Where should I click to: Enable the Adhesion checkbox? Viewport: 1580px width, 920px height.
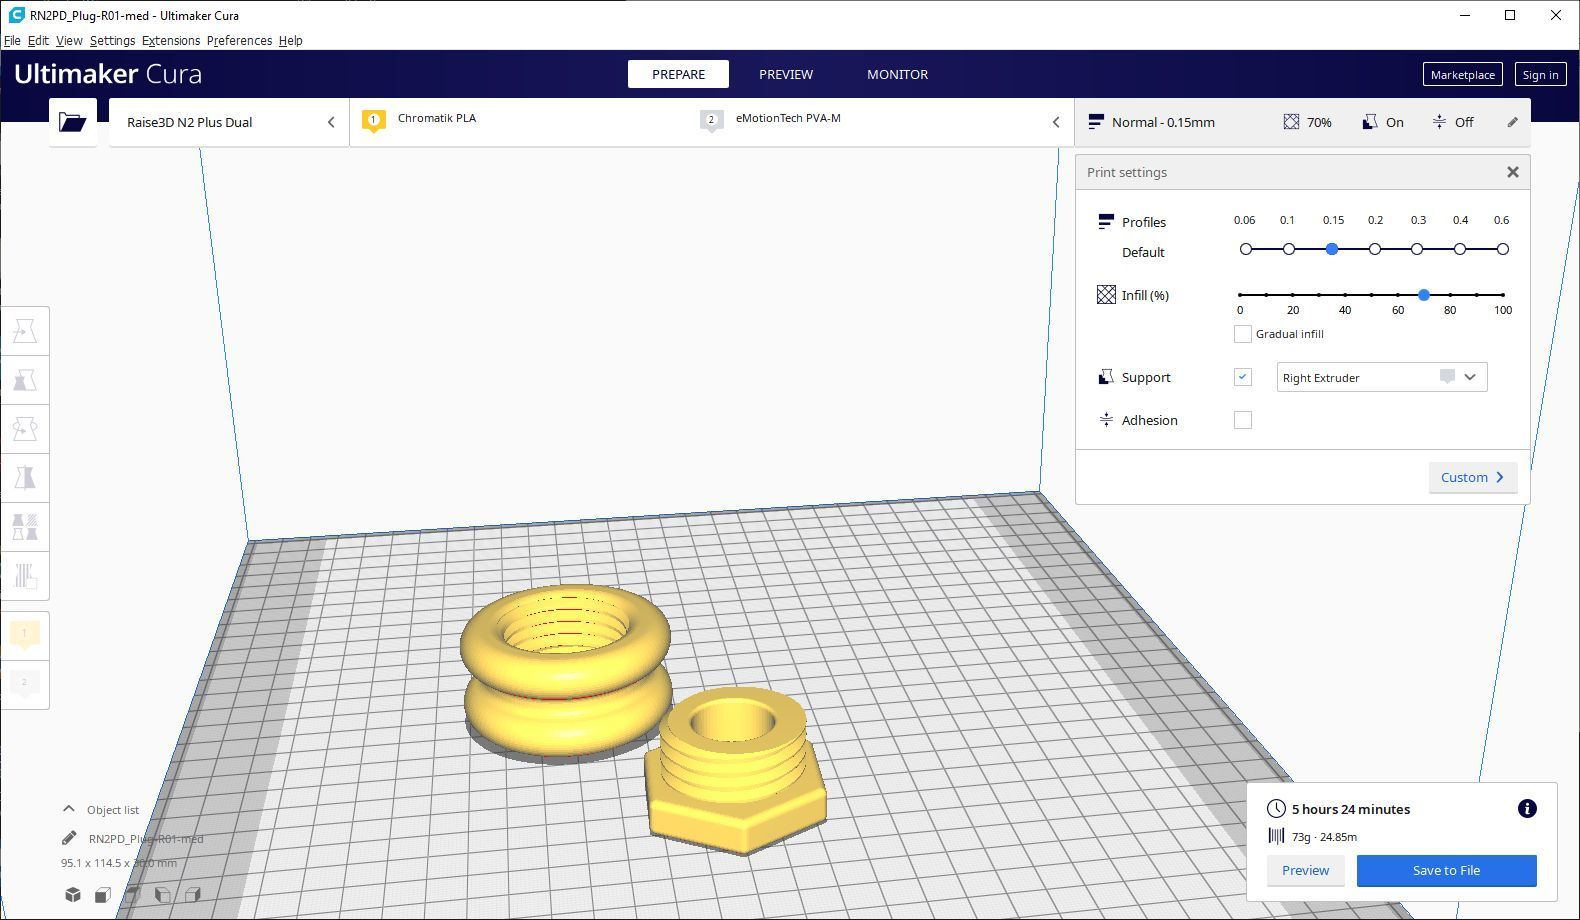1243,420
